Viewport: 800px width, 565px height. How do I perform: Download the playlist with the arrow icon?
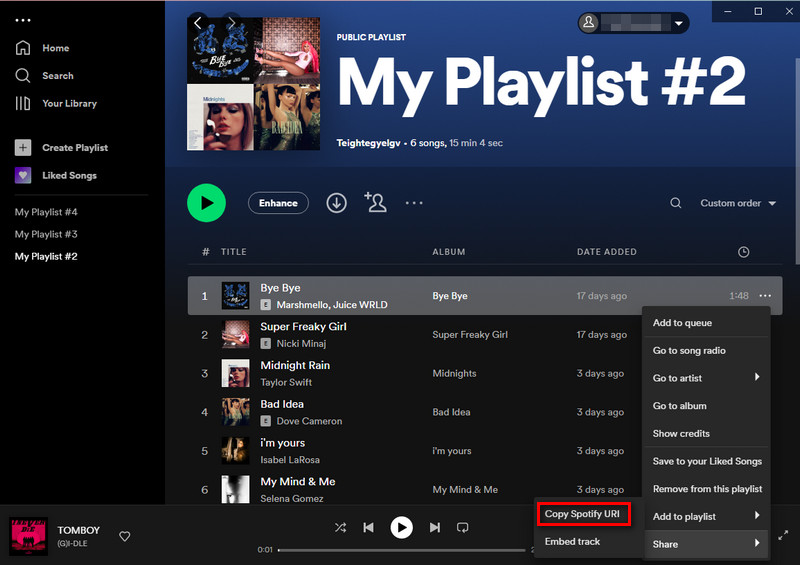[336, 203]
